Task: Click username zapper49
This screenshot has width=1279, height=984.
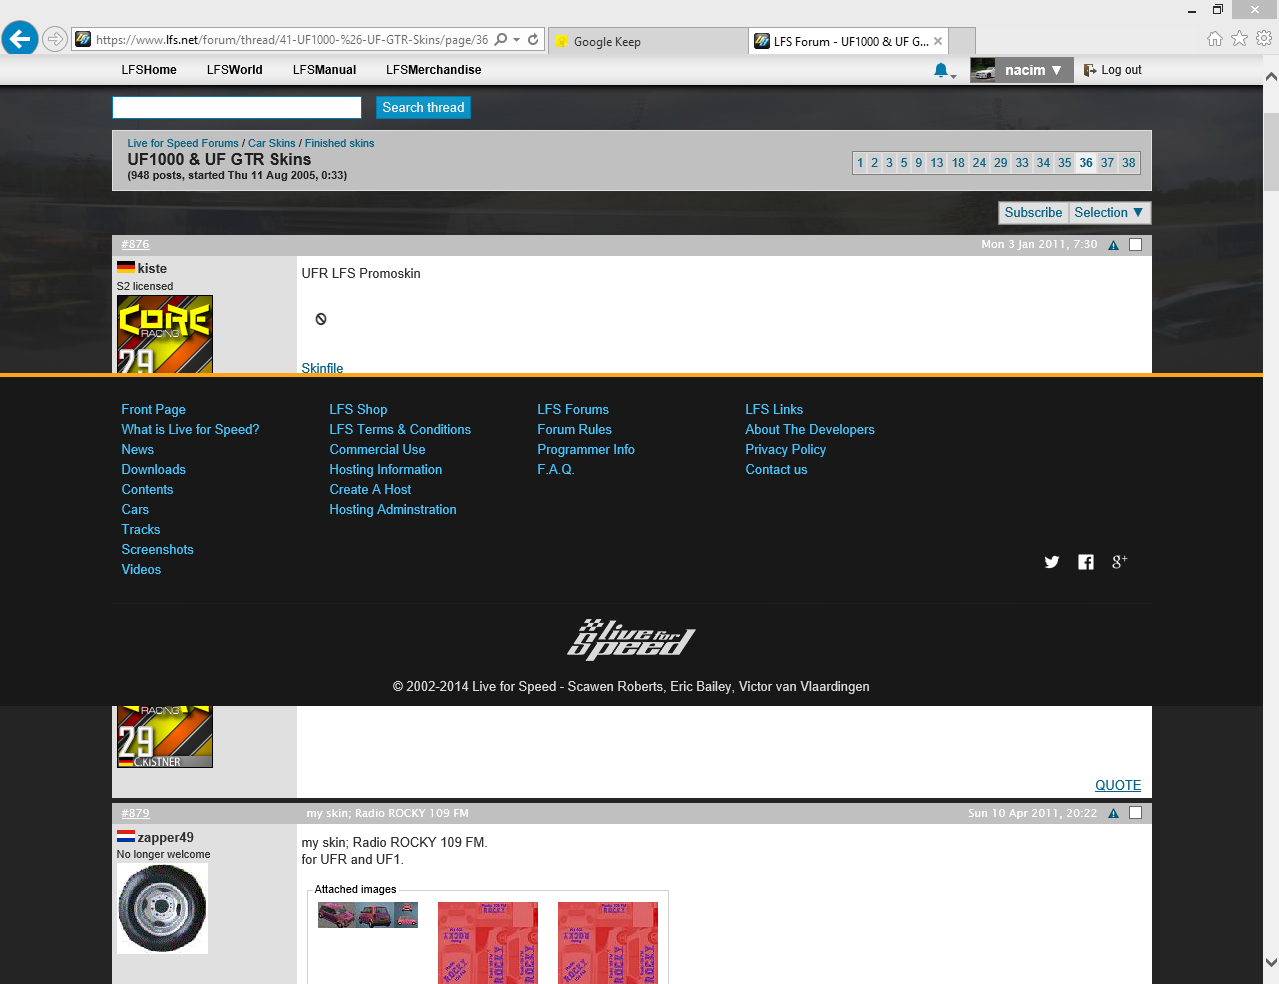Action: (165, 838)
